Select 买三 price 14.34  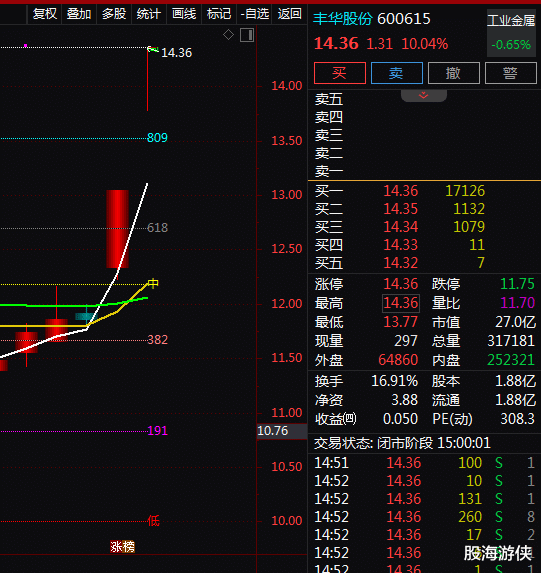tap(401, 227)
